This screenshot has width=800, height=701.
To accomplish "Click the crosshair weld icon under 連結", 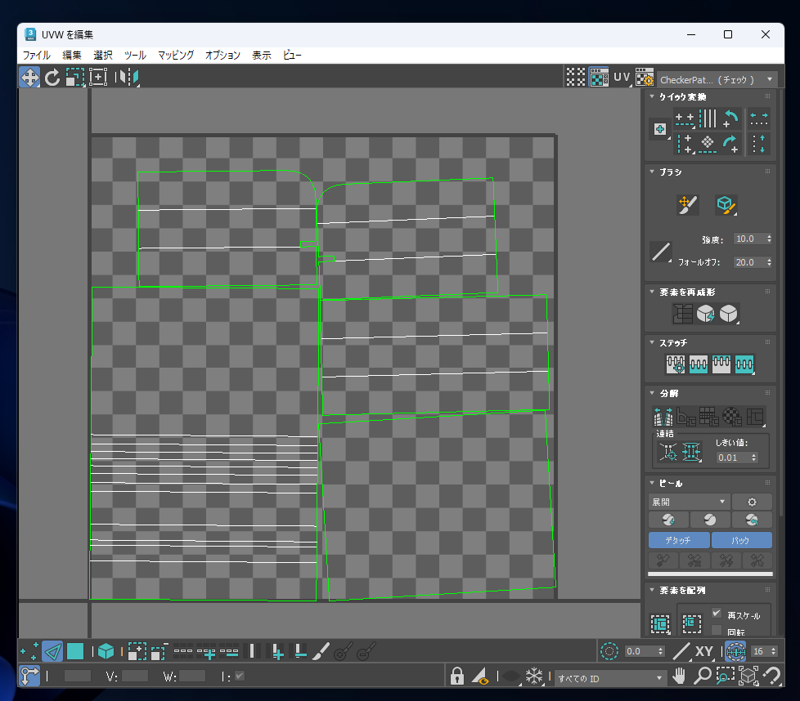I will (x=668, y=452).
